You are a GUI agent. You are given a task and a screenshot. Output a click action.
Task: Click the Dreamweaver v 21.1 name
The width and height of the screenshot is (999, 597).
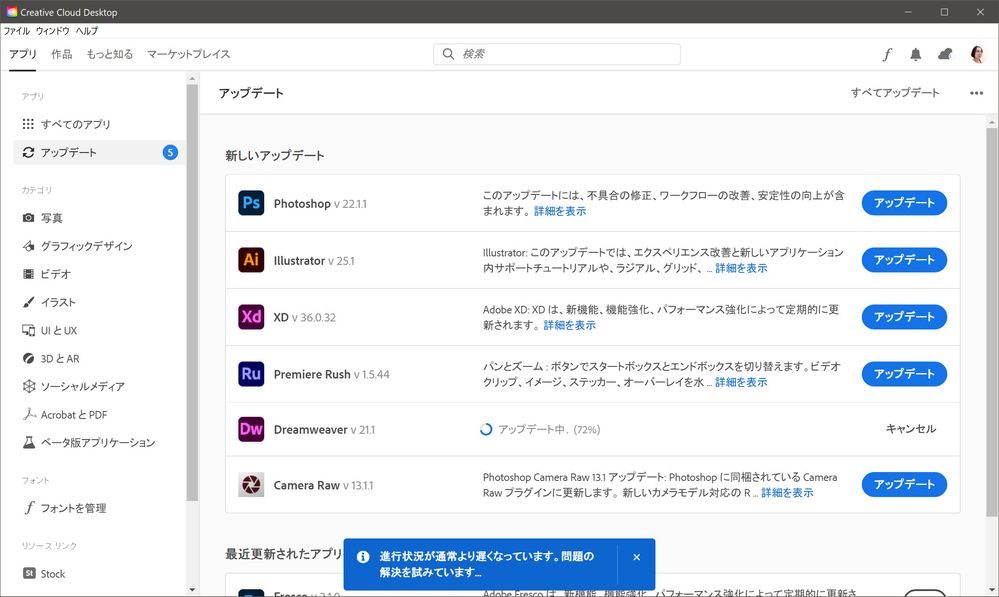[324, 430]
